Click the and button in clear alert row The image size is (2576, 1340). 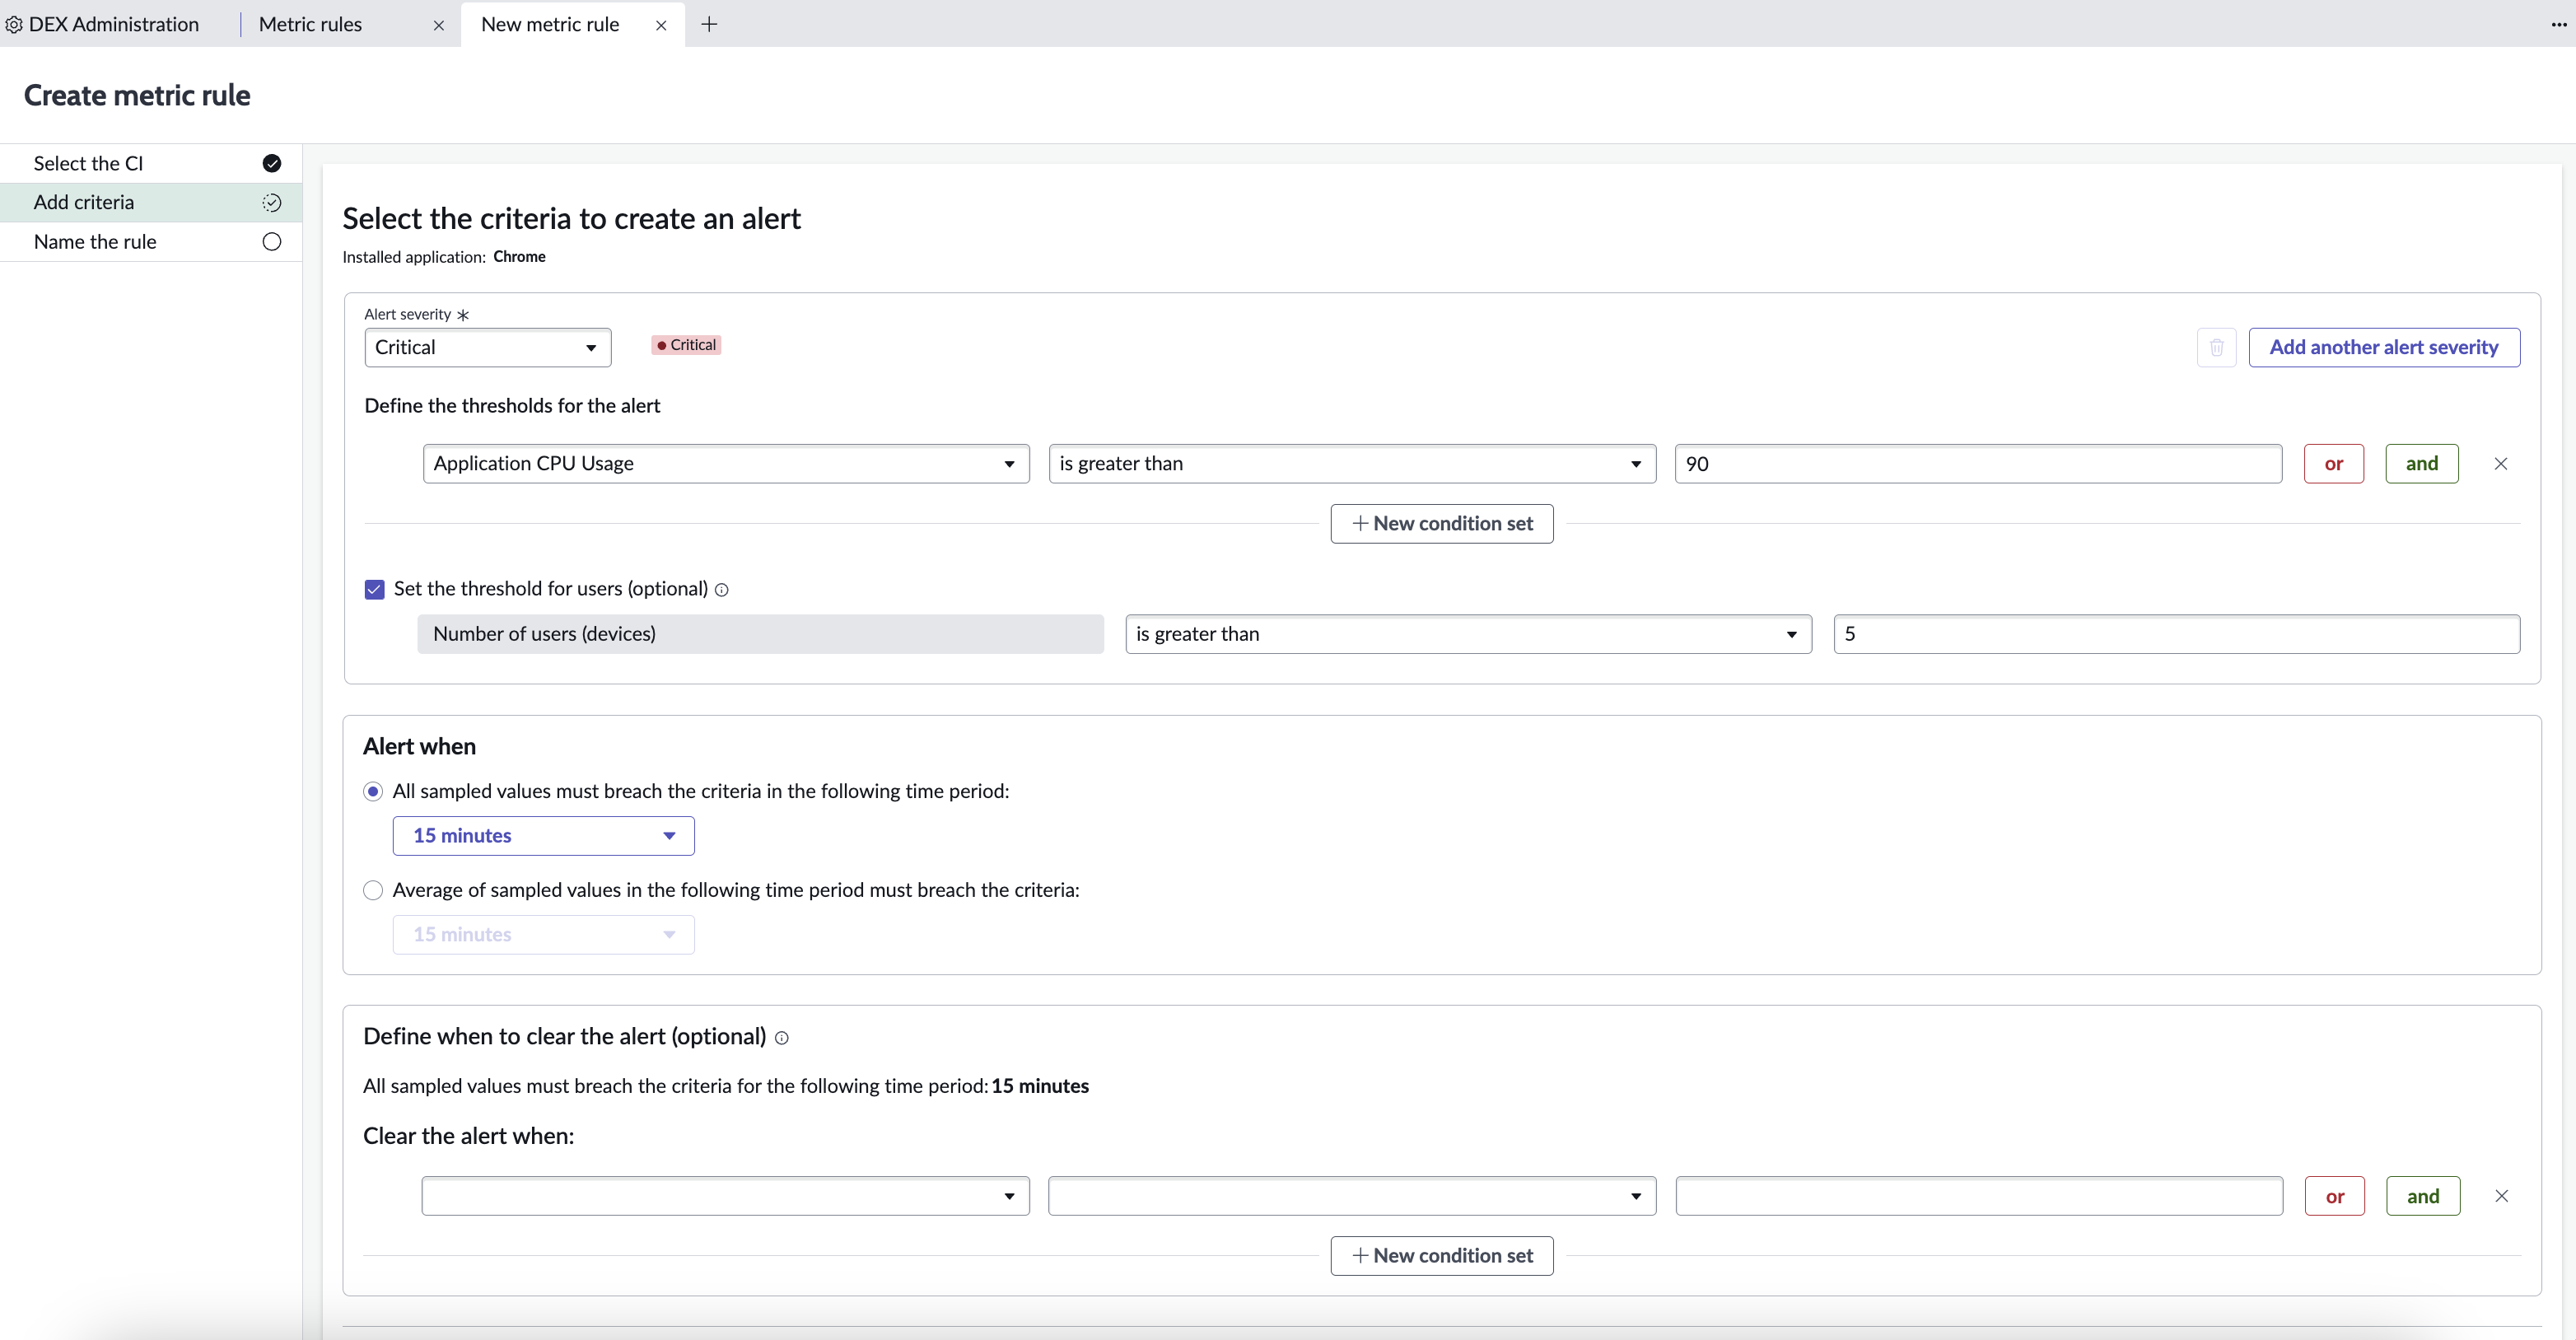click(x=2422, y=1196)
